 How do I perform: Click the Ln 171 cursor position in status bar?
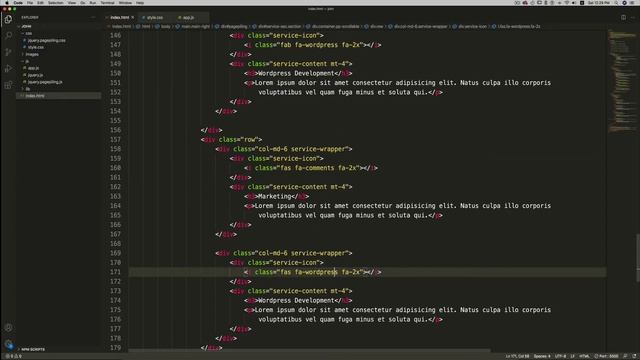pos(517,356)
